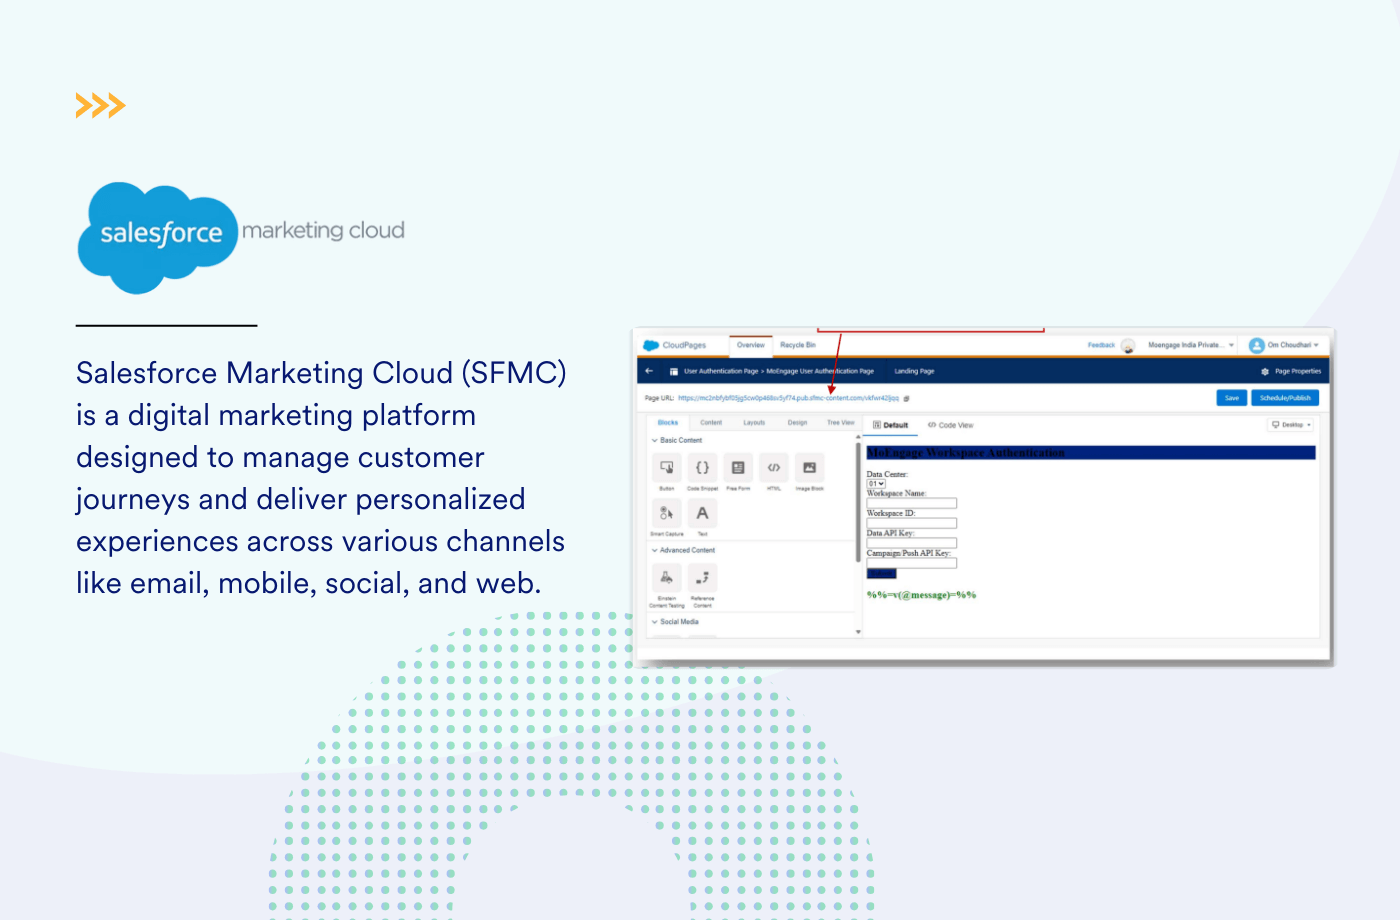Open the Data Center dropdown
The image size is (1400, 920).
tap(876, 484)
